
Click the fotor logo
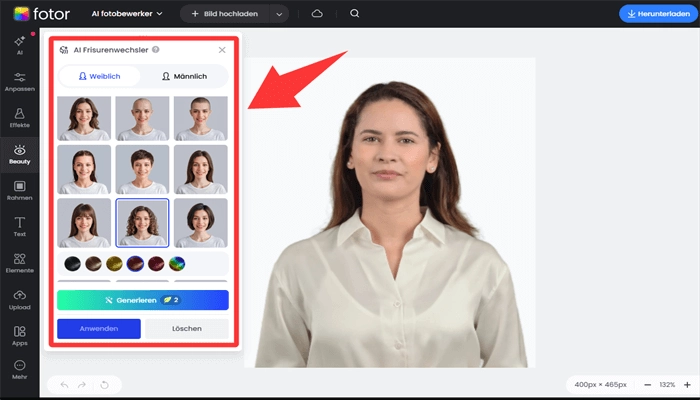point(42,14)
